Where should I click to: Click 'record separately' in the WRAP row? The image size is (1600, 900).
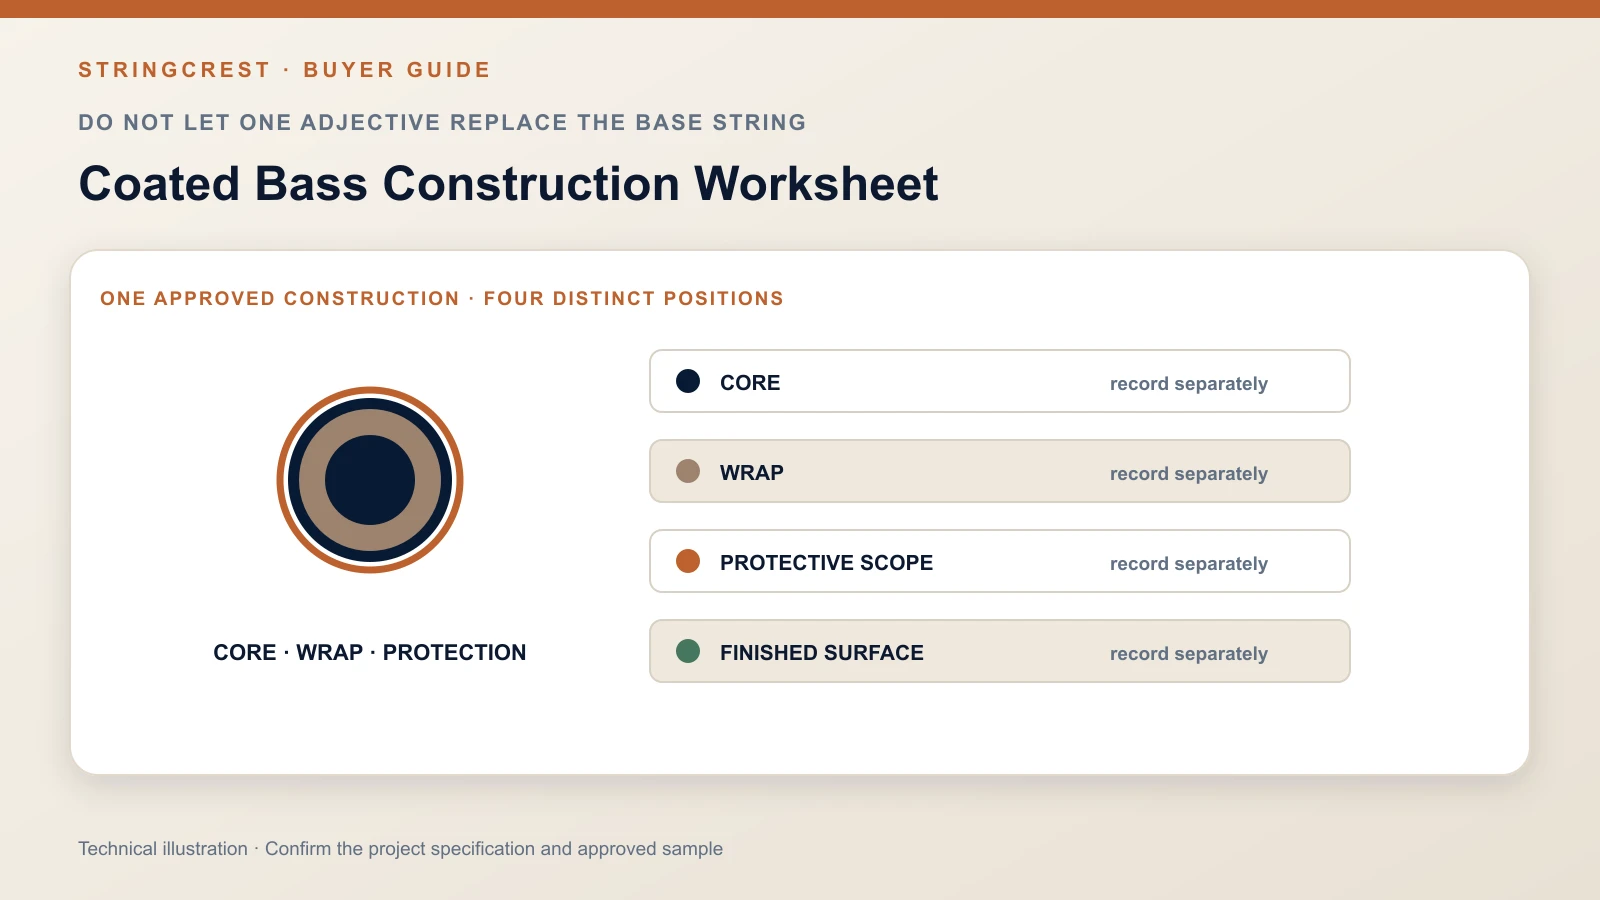click(1189, 474)
